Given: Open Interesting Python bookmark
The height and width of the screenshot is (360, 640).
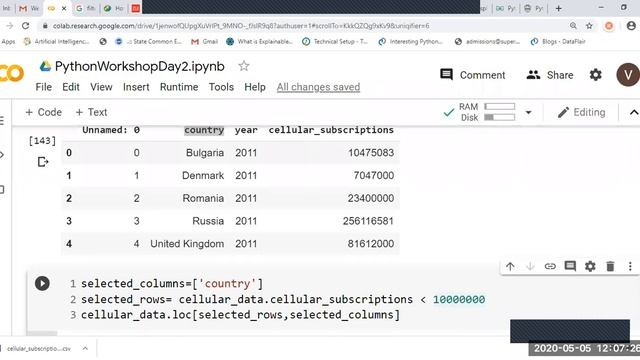Looking at the screenshot, I should 411,42.
